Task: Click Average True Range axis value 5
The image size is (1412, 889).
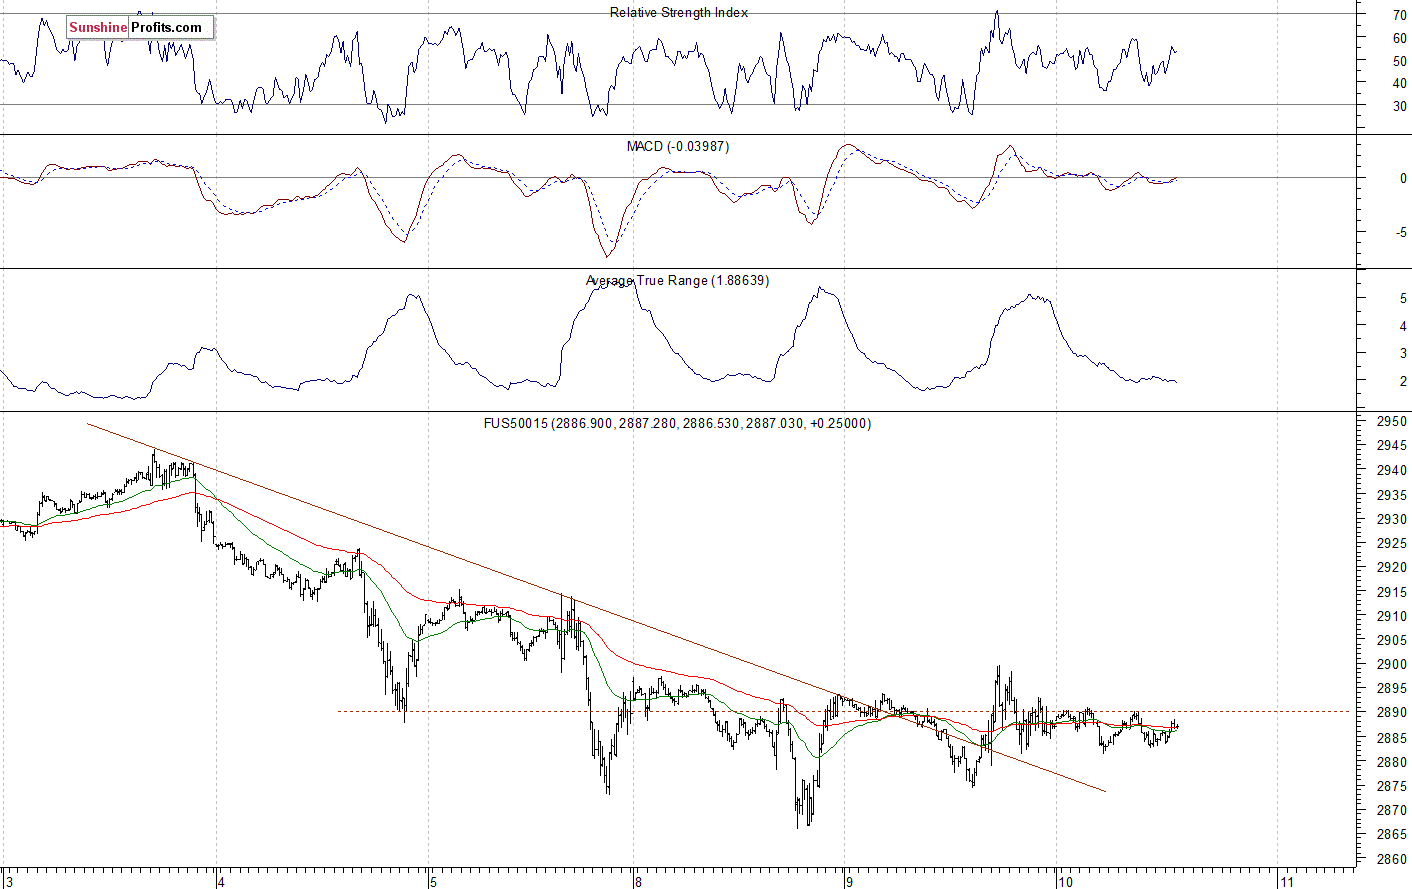Action: [1403, 299]
